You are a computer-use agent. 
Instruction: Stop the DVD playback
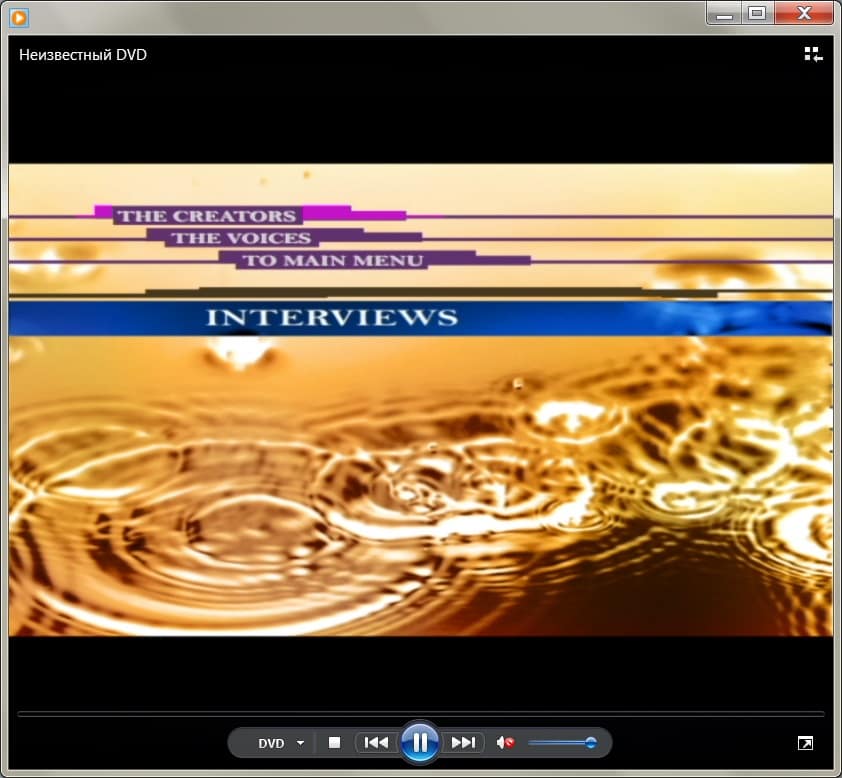pyautogui.click(x=334, y=743)
